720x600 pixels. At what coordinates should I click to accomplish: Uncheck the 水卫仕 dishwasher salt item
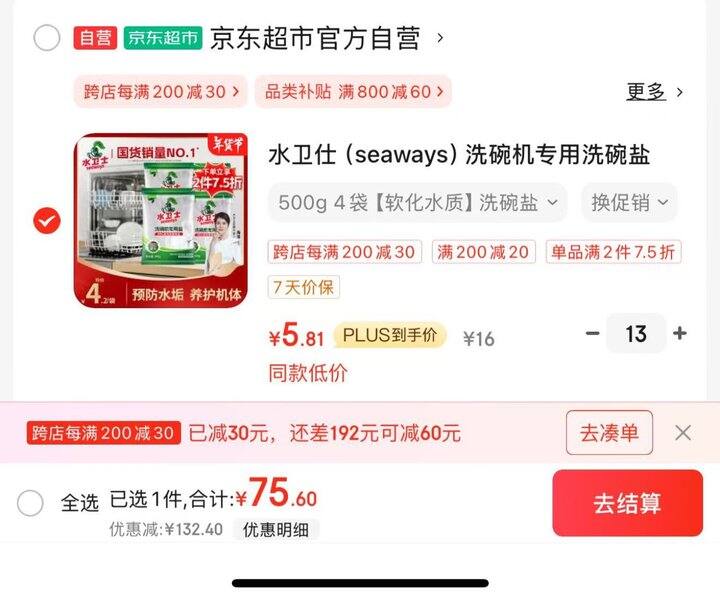47,220
